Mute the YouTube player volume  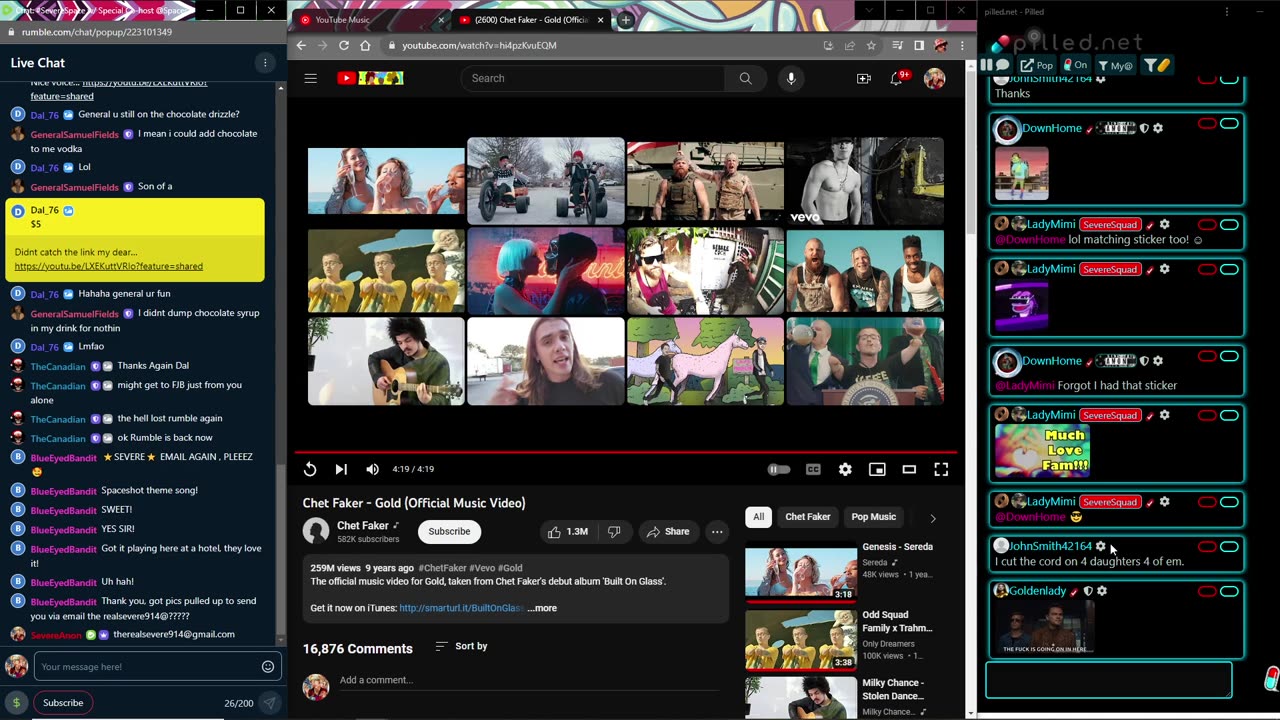[x=372, y=469]
